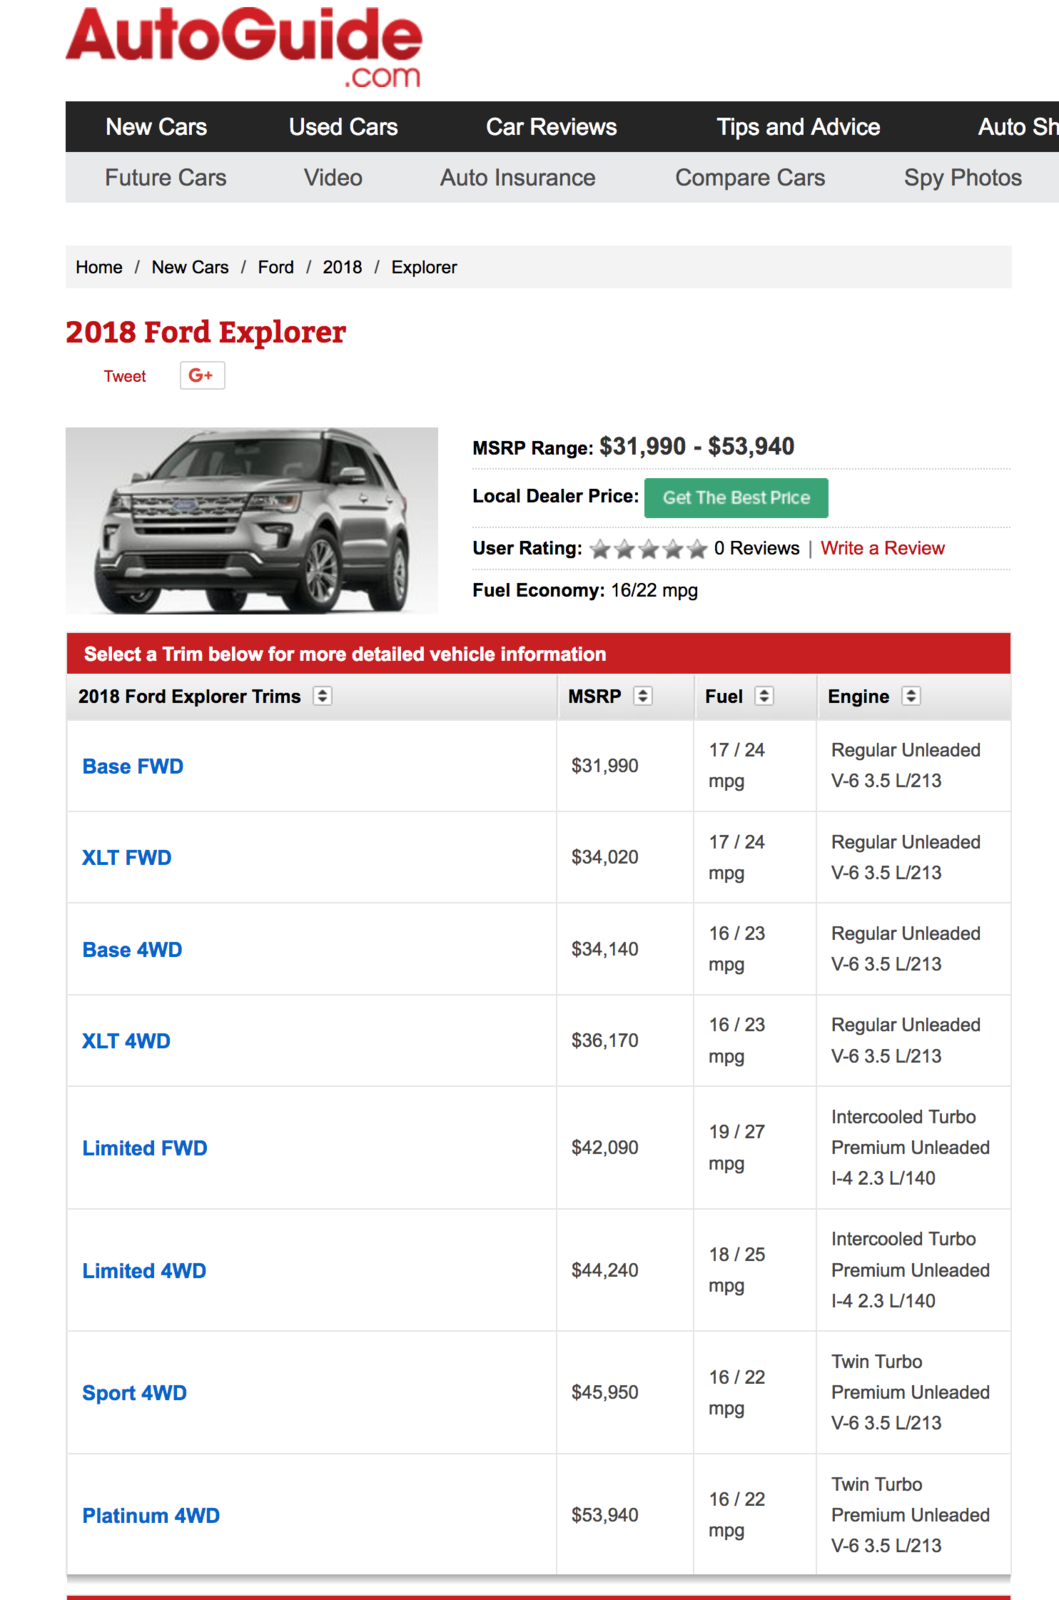The image size is (1059, 1600).
Task: Click the AutoGuide.com logo
Action: (244, 47)
